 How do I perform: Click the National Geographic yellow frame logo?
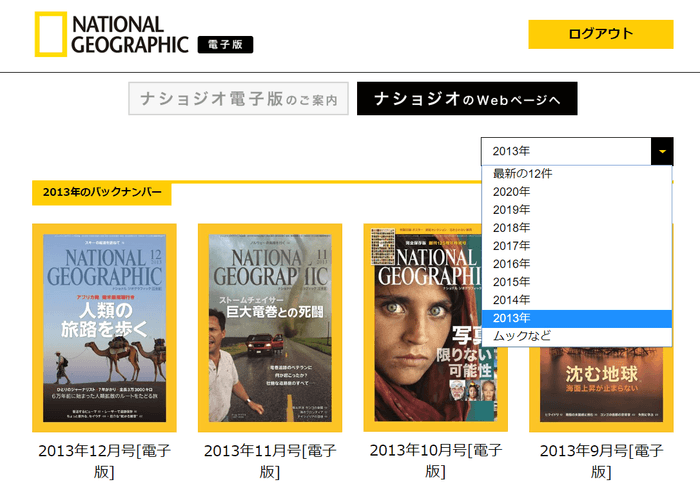pos(51,34)
